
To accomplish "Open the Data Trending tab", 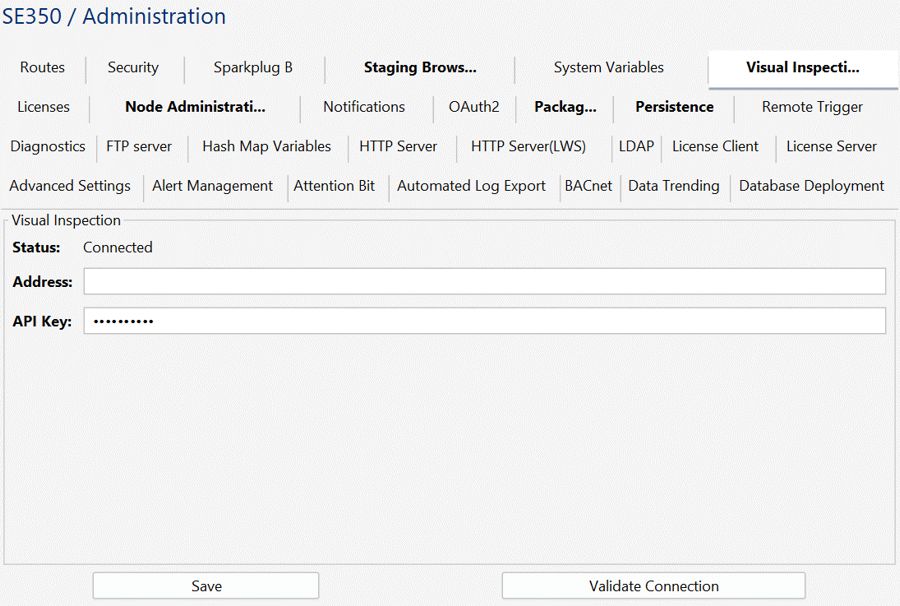I will point(673,187).
